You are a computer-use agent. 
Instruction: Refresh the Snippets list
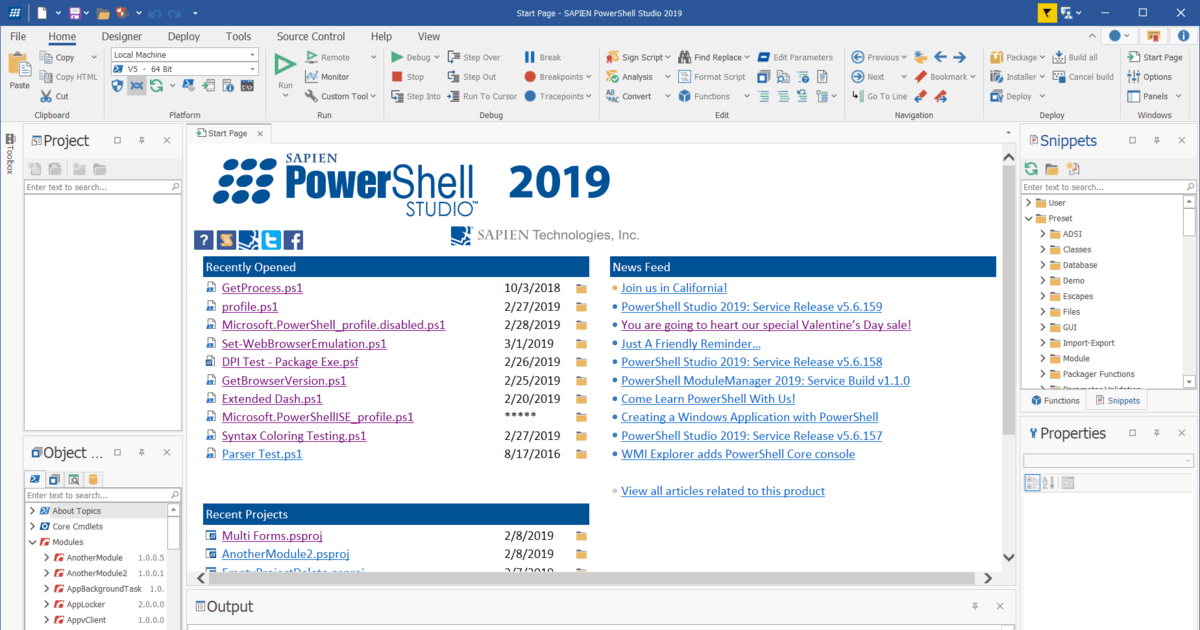[x=1030, y=168]
